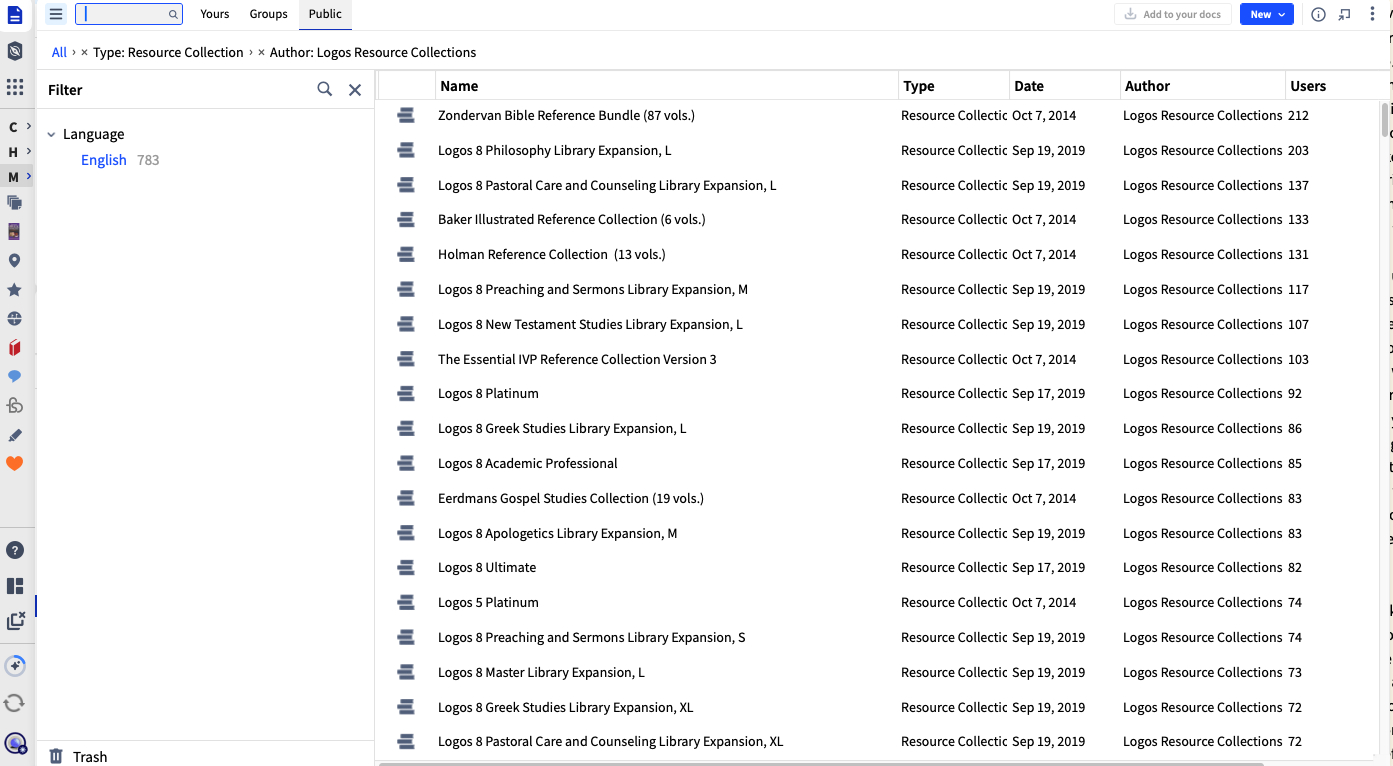Select the Public tab

pos(325,14)
